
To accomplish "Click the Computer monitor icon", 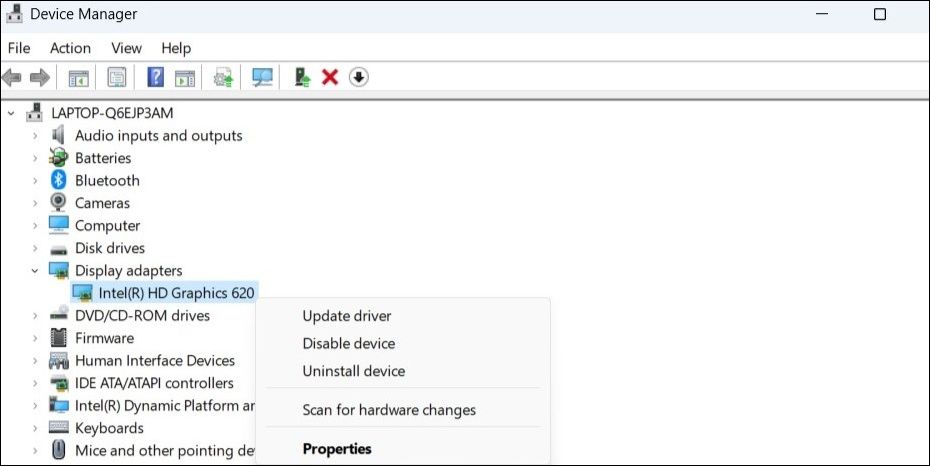I will (x=59, y=225).
